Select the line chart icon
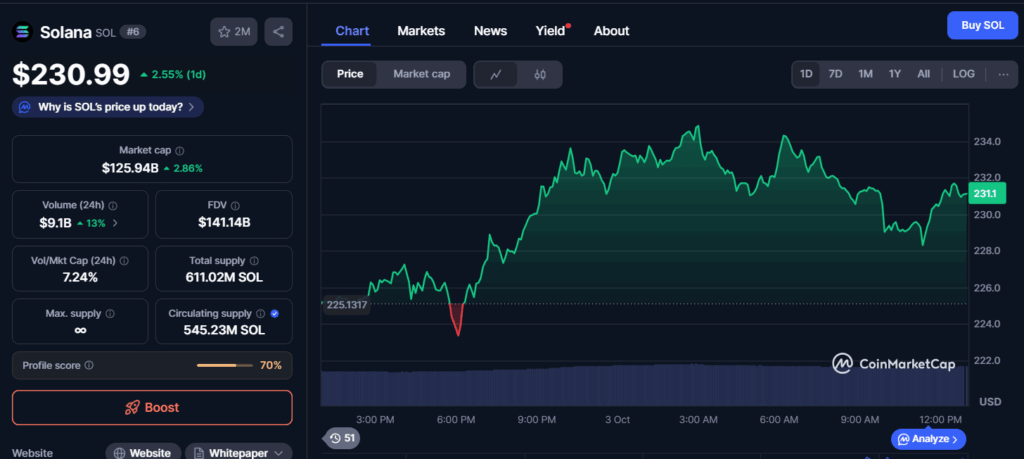The height and width of the screenshot is (459, 1024). click(x=495, y=74)
